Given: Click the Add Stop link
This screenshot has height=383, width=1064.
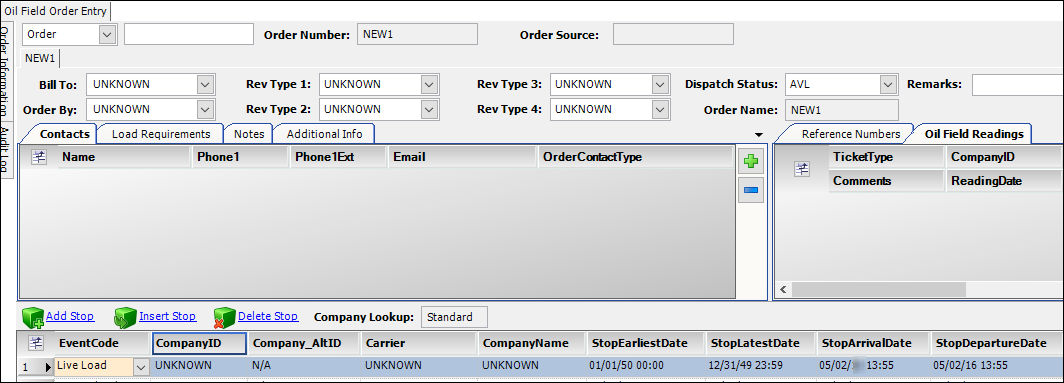Looking at the screenshot, I should [70, 316].
